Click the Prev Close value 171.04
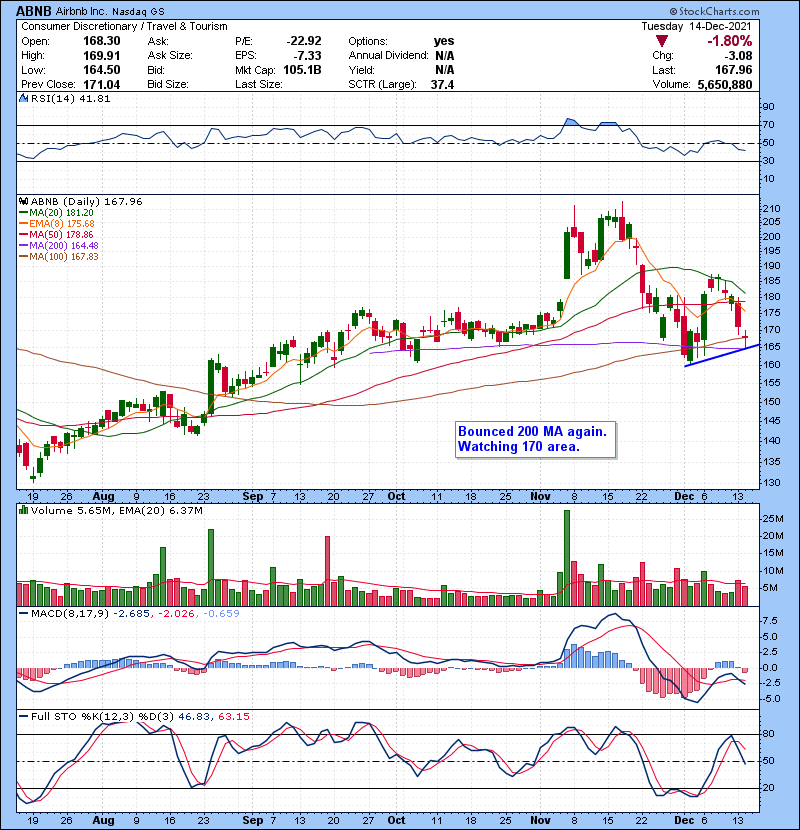The height and width of the screenshot is (830, 800). pyautogui.click(x=102, y=85)
